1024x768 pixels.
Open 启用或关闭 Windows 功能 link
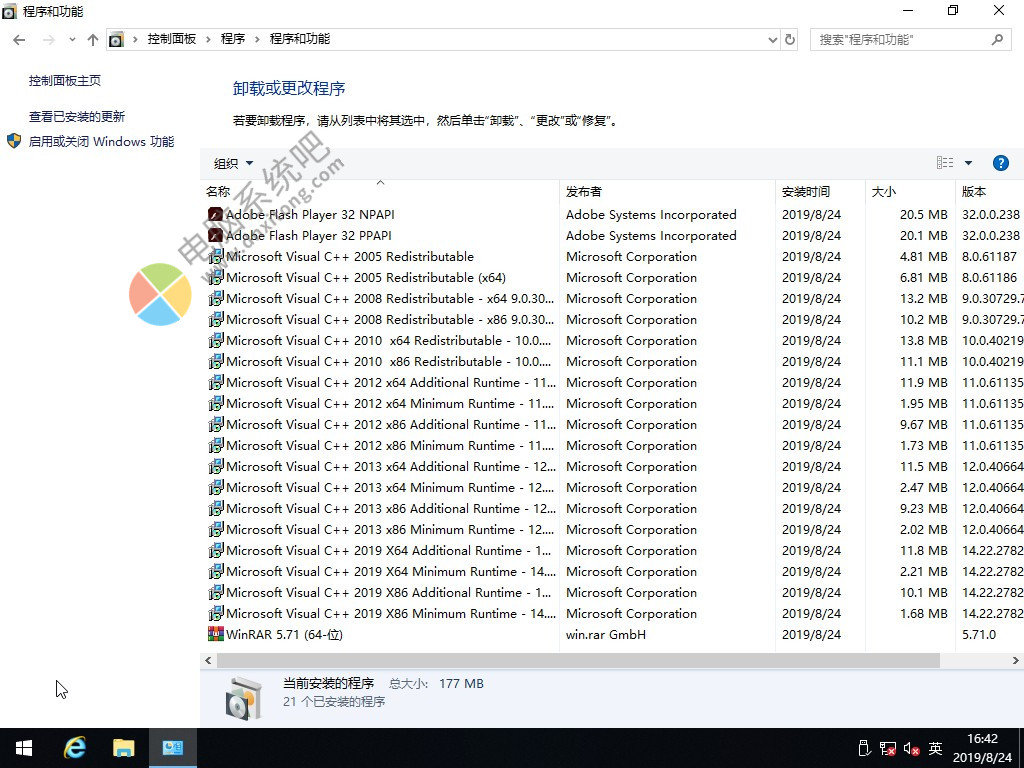pyautogui.click(x=101, y=142)
